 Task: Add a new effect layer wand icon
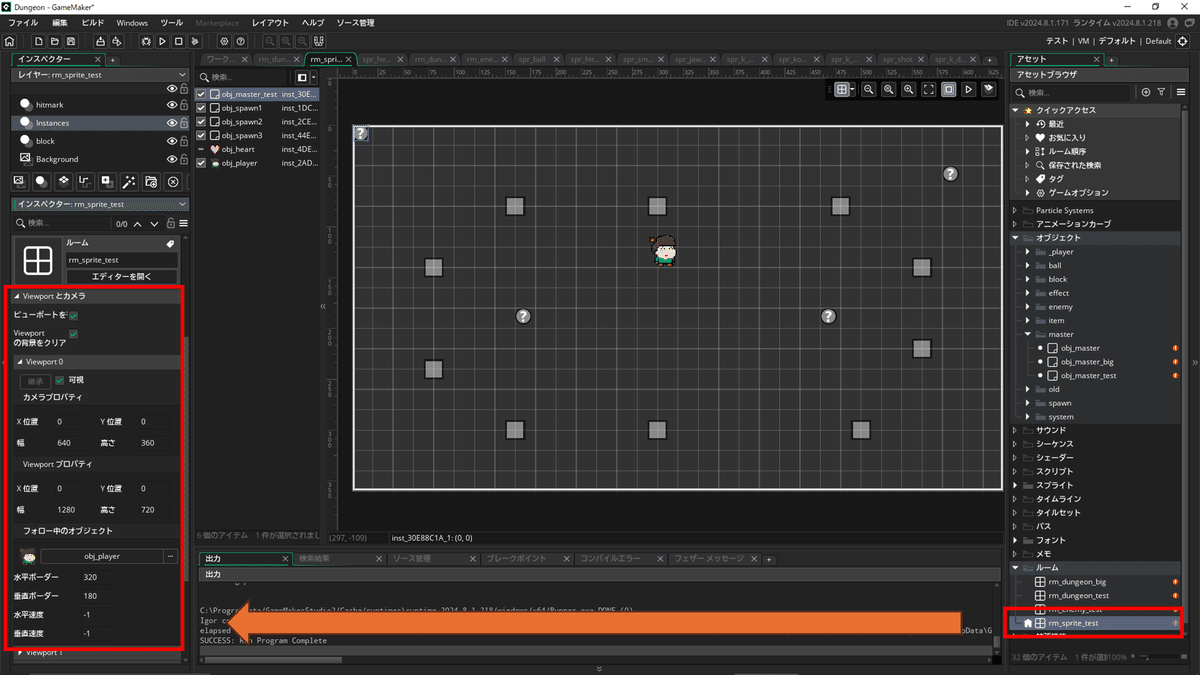click(x=129, y=181)
